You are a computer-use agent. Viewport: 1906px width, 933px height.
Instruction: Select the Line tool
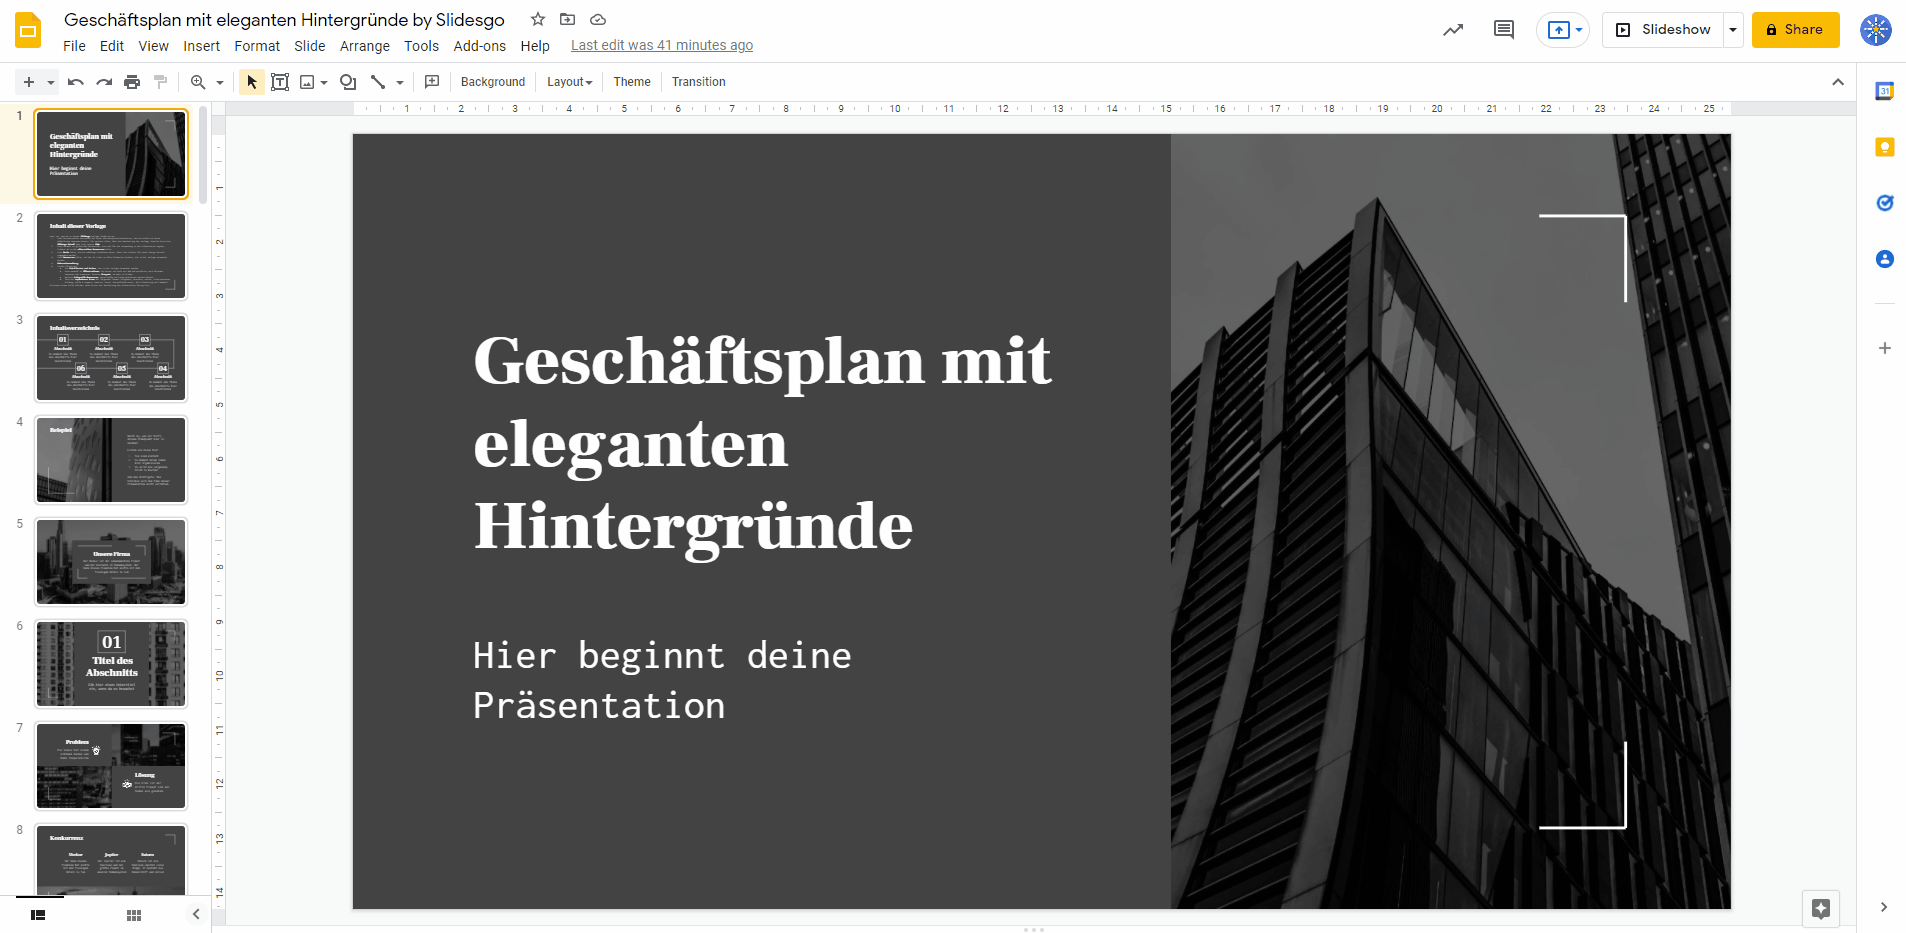(x=377, y=82)
